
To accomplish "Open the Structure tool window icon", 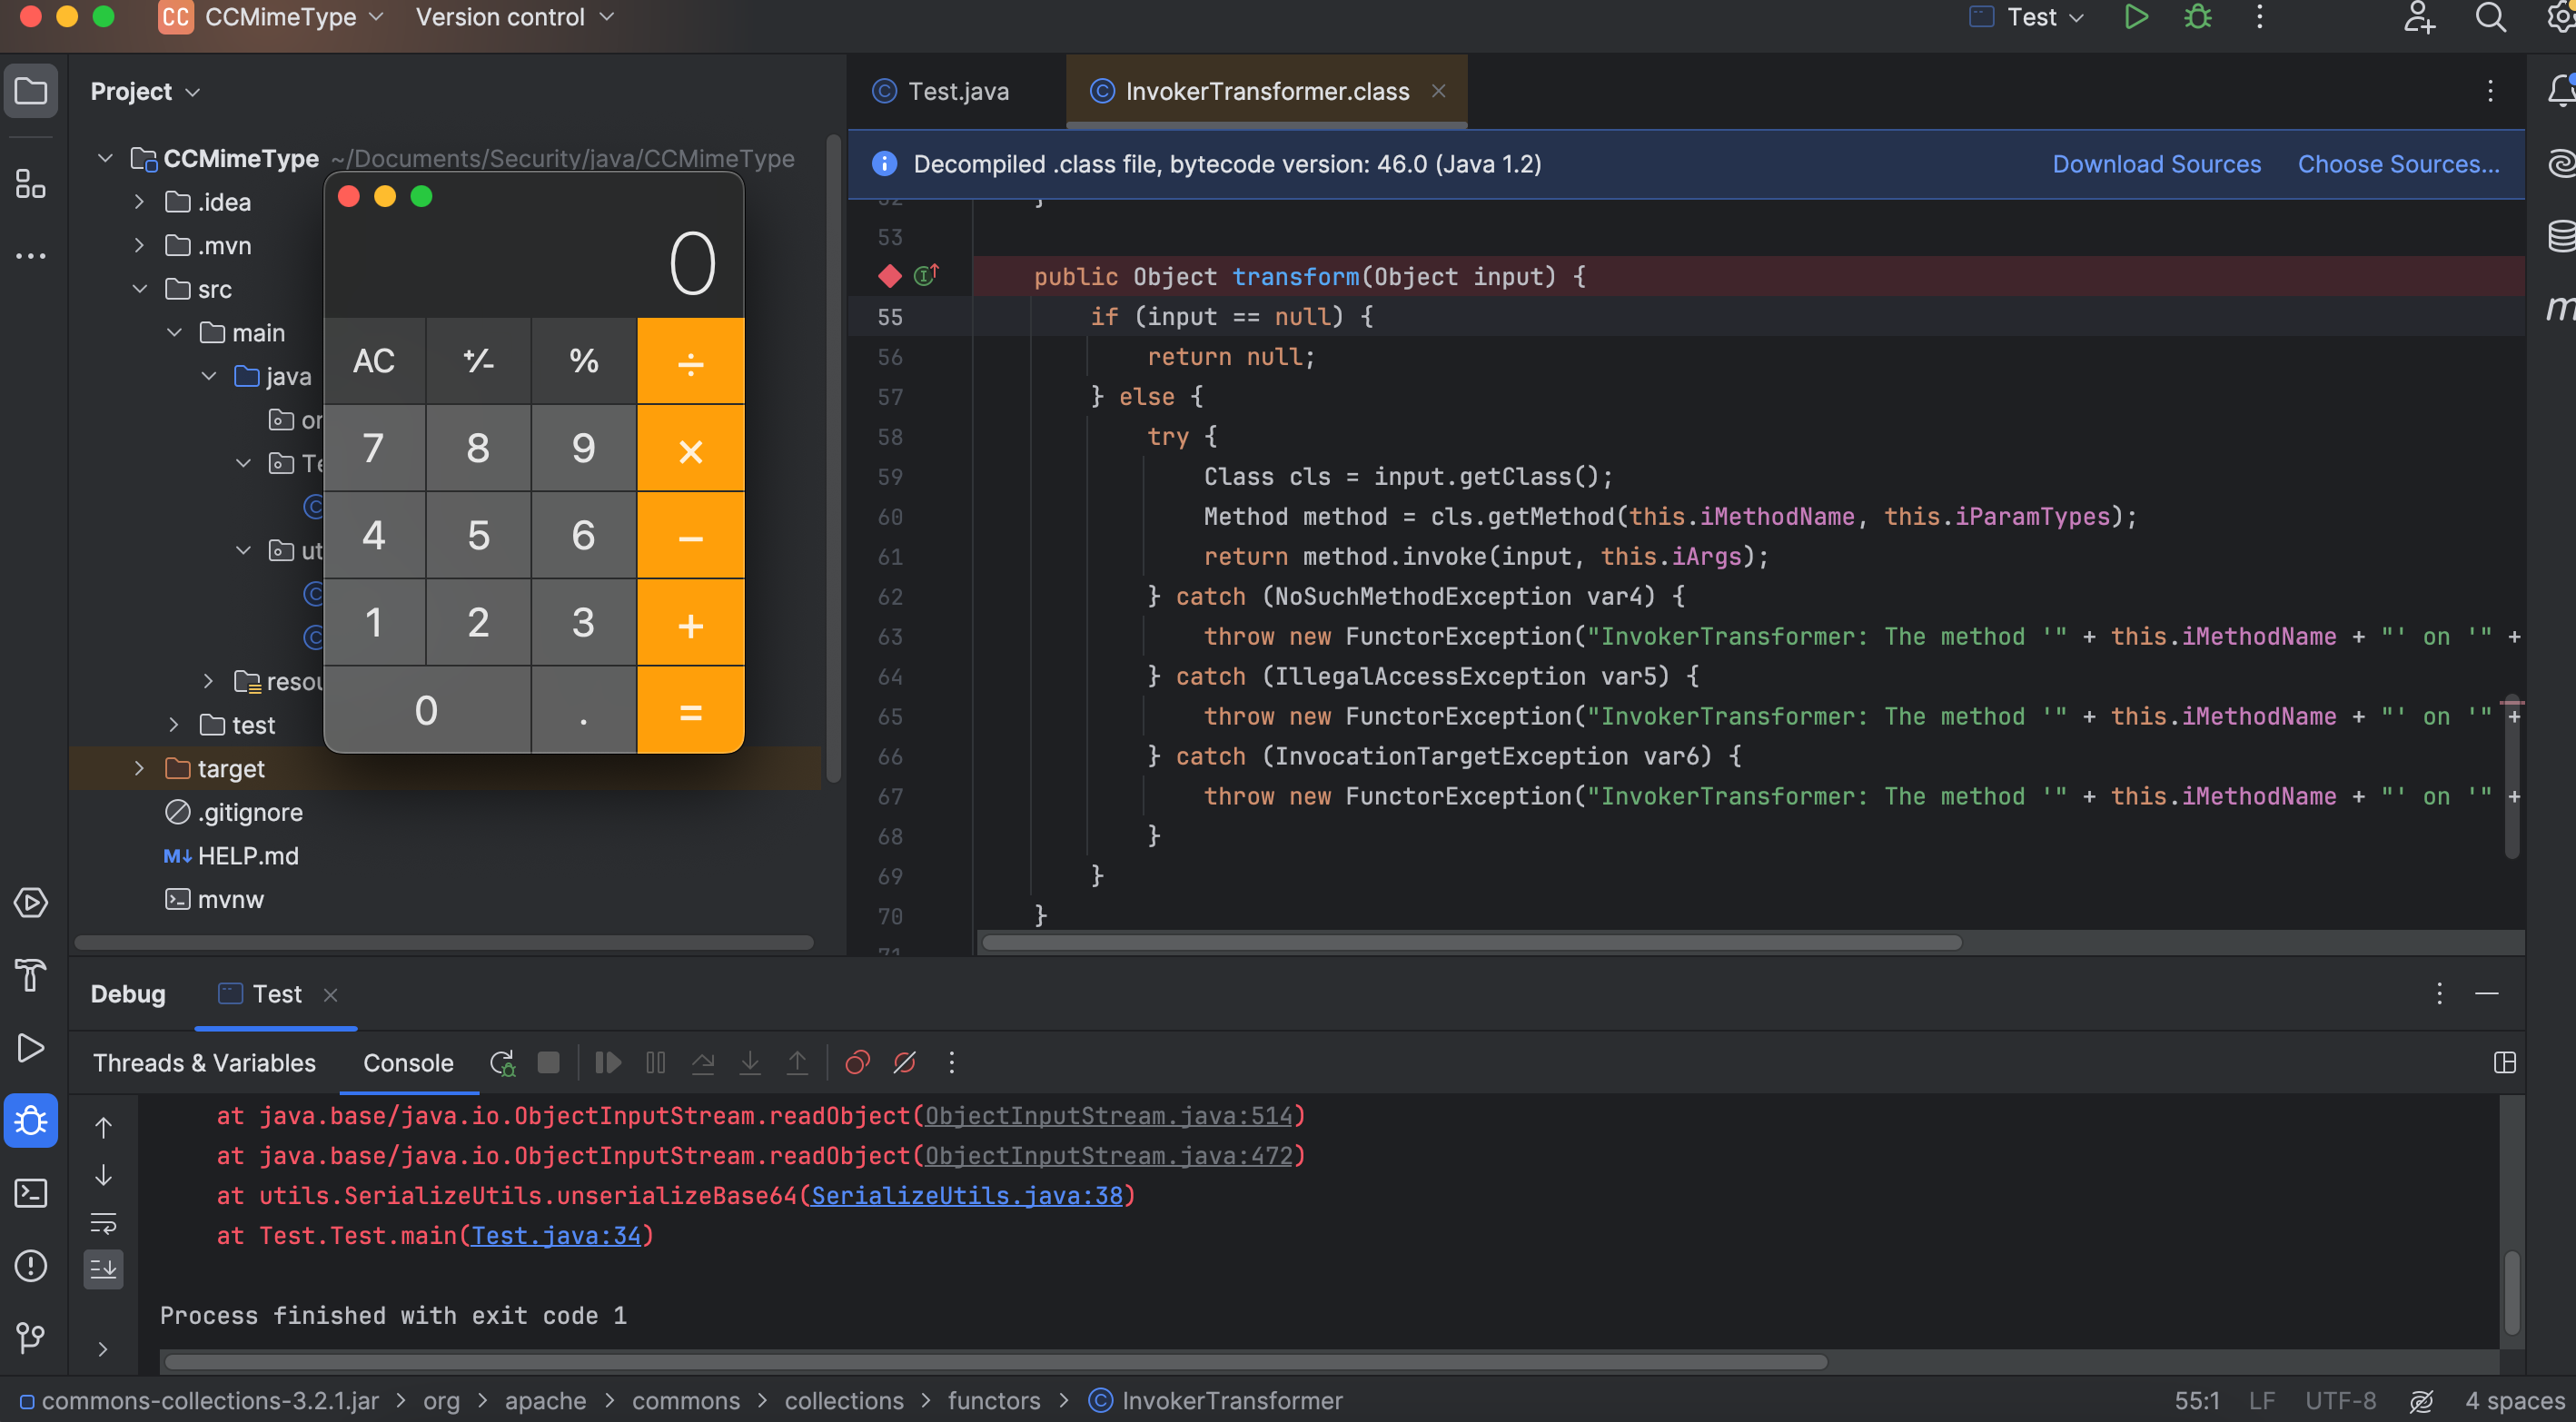I will (x=30, y=184).
